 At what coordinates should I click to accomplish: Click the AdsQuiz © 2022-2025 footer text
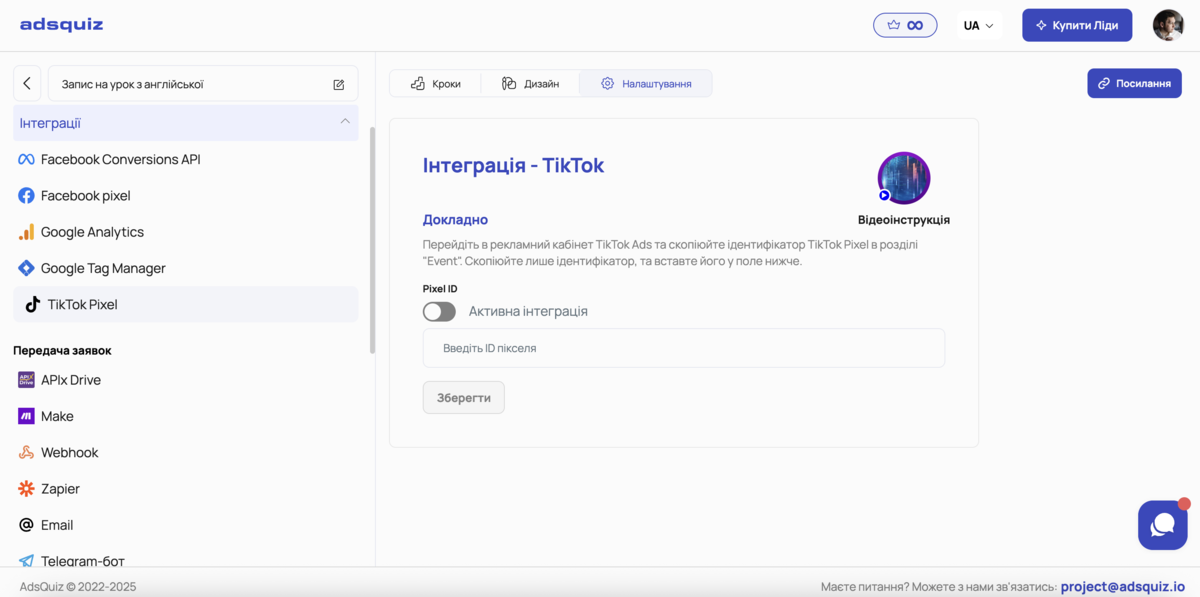click(x=78, y=587)
